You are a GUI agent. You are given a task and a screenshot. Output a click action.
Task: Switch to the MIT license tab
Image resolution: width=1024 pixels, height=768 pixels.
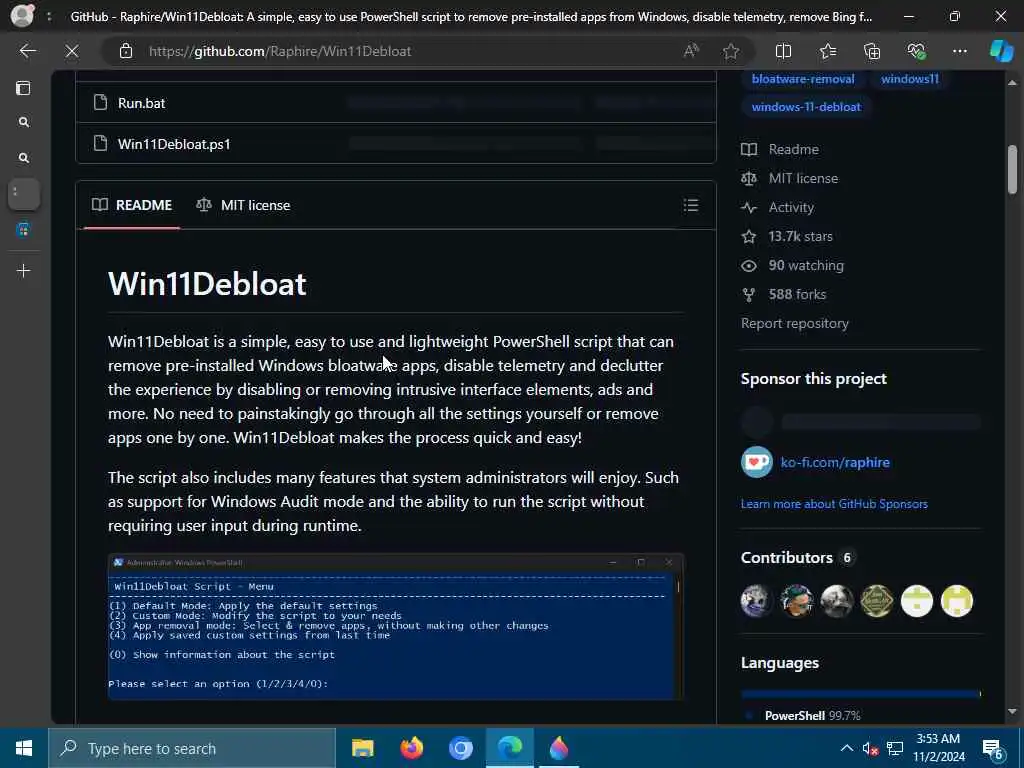click(x=243, y=205)
